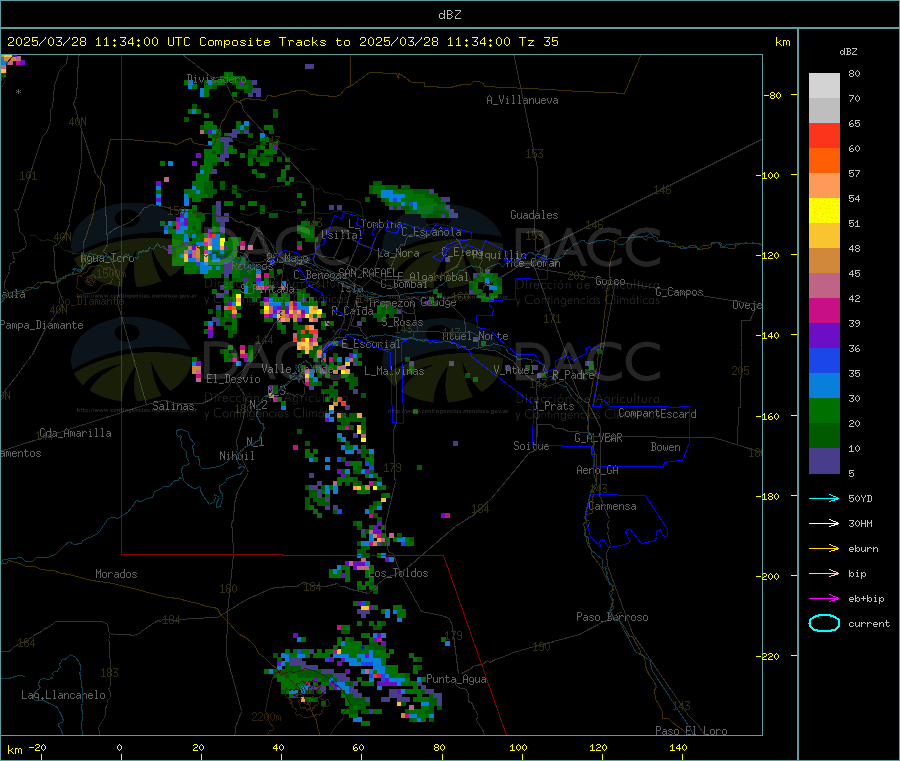
Task: Click the dBZ title in top bar
Action: point(449,15)
